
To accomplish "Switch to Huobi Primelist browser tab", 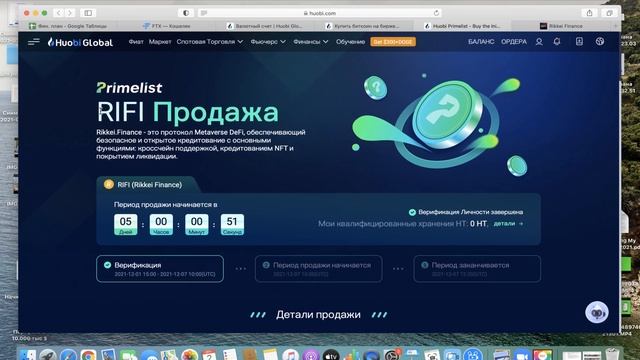I will point(462,26).
